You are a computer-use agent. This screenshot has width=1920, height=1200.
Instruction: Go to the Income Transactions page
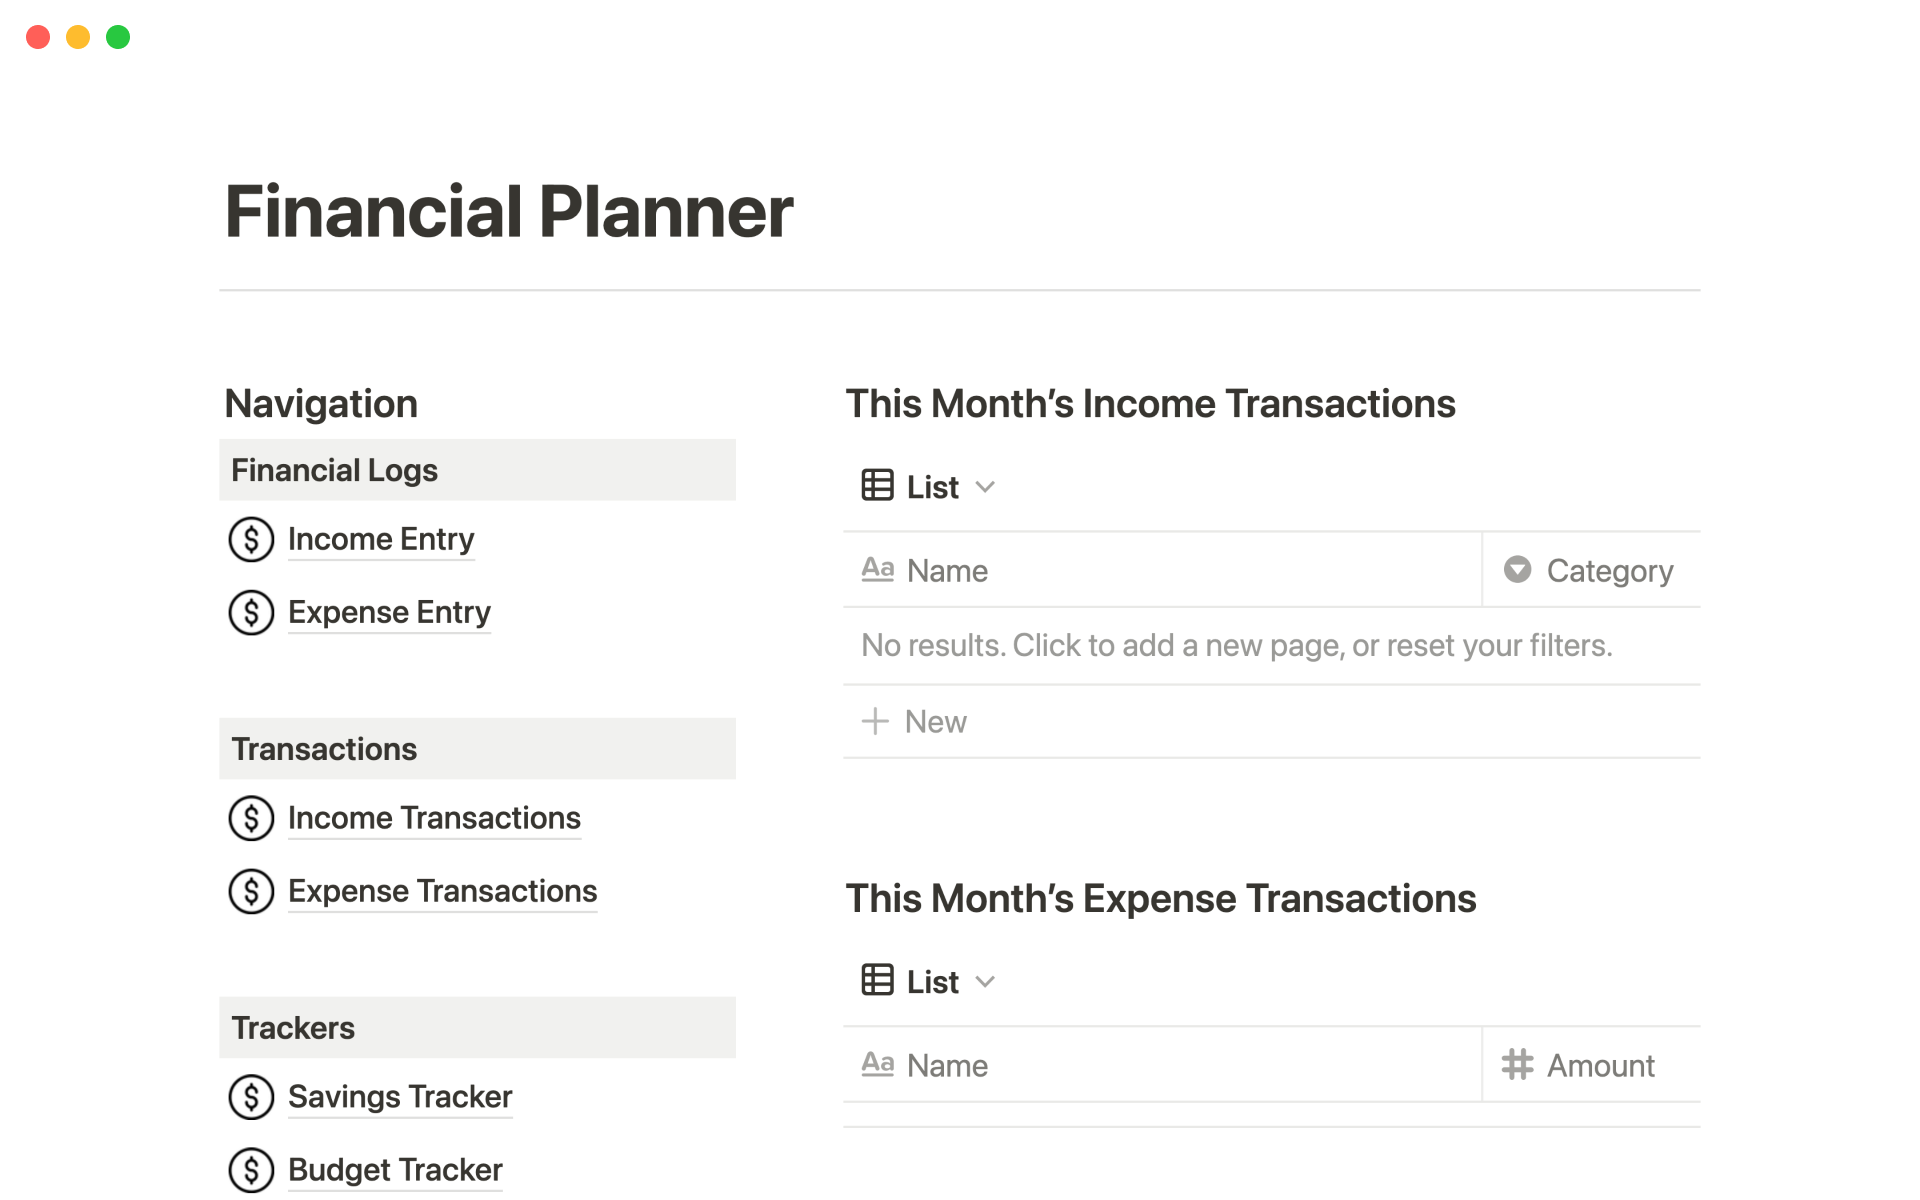coord(434,819)
